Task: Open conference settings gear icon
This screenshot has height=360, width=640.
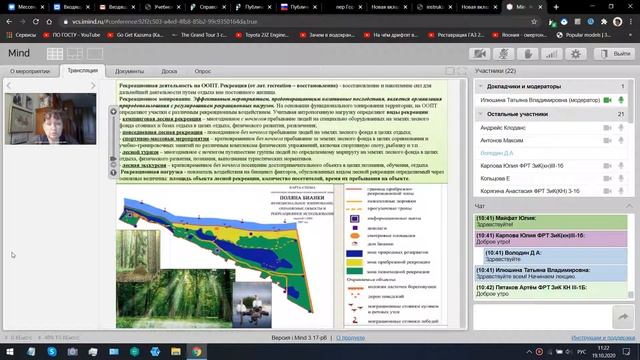Action: [576, 54]
